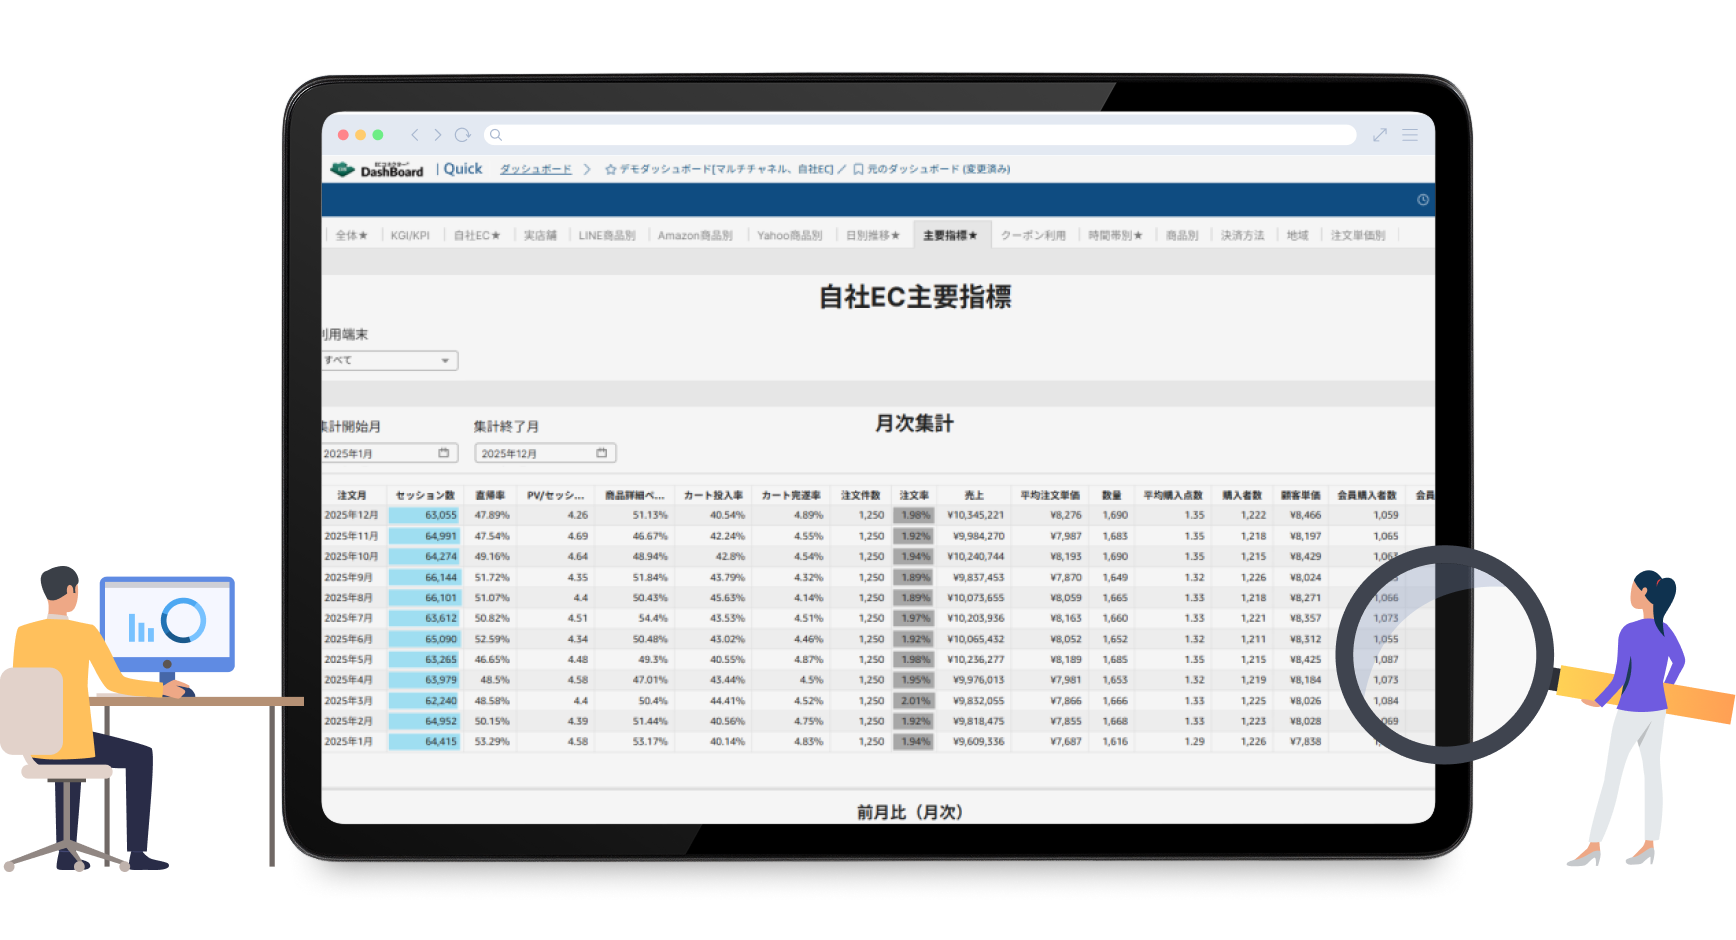Open calendar icon for 集計開始月
1736x940 pixels.
[x=443, y=453]
